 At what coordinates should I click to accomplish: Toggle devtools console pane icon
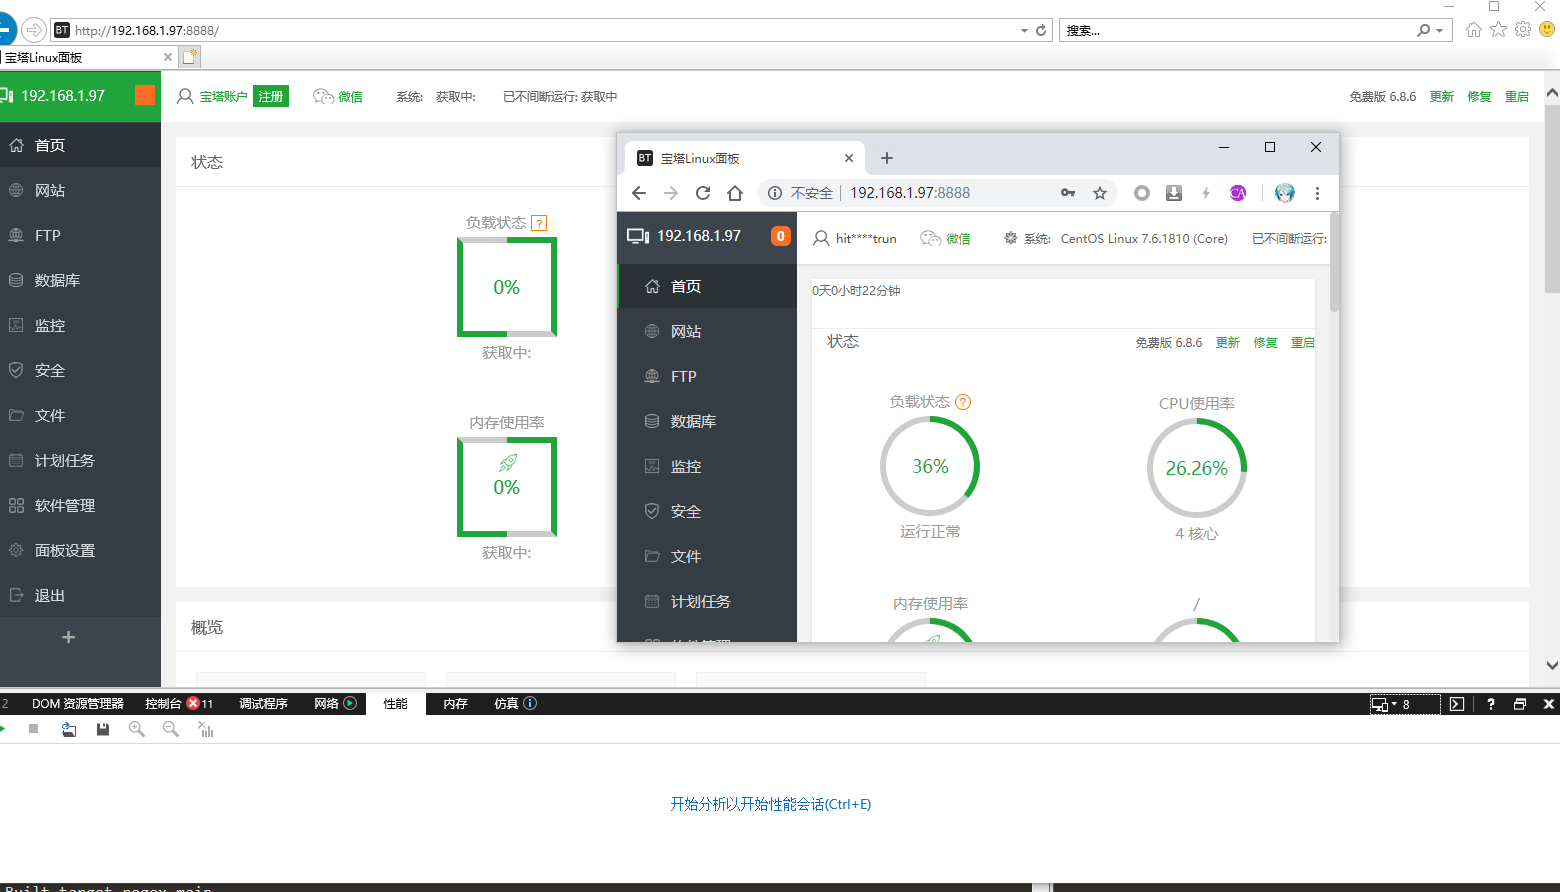coord(1457,704)
